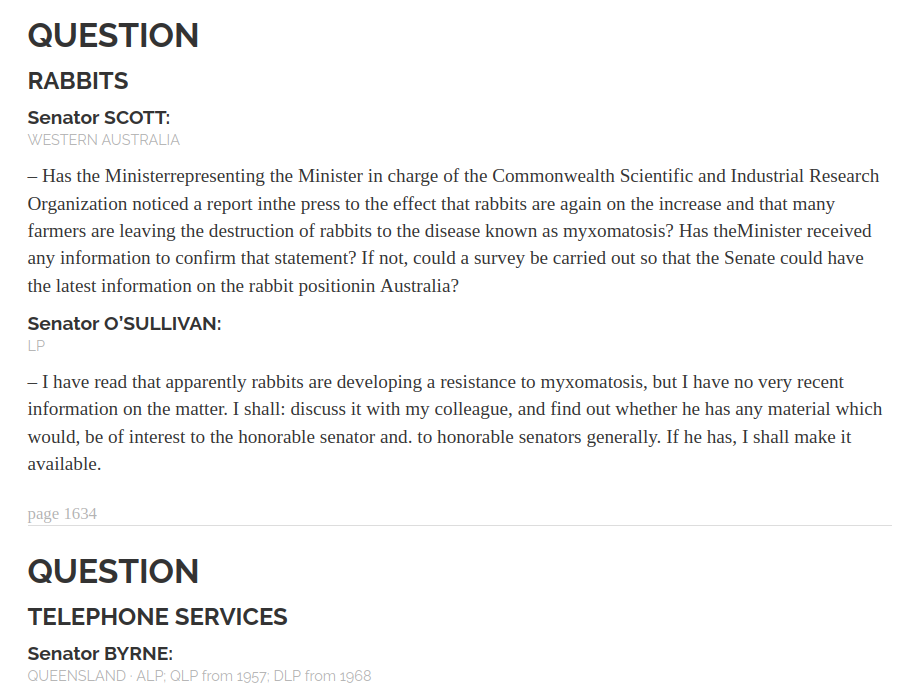The height and width of the screenshot is (689, 919).
Task: Select the RABBITS subheading
Action: (78, 81)
